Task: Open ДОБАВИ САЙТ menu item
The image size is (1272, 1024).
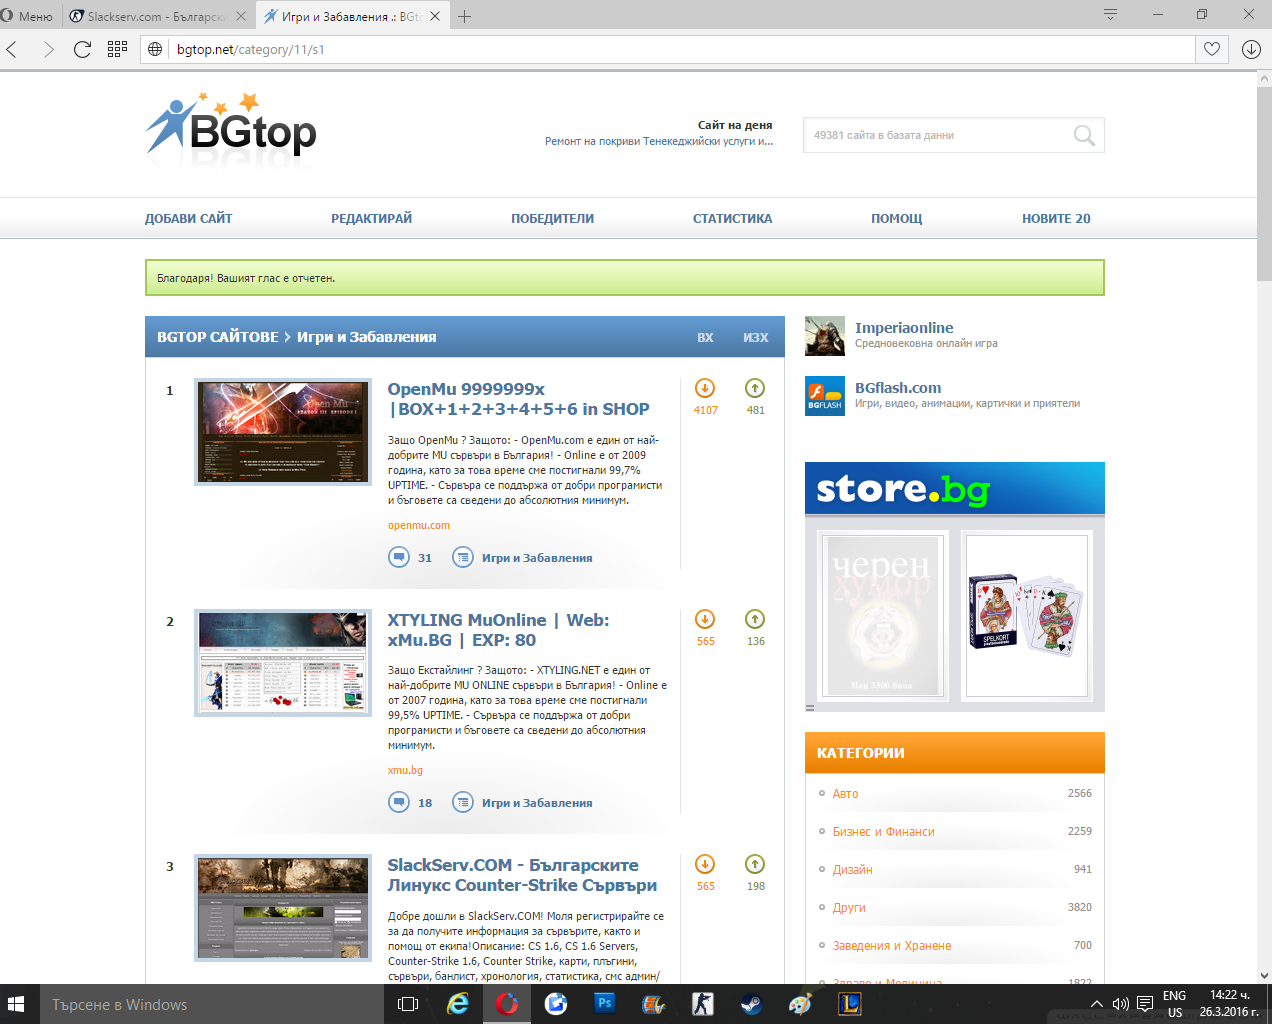Action: pyautogui.click(x=188, y=218)
